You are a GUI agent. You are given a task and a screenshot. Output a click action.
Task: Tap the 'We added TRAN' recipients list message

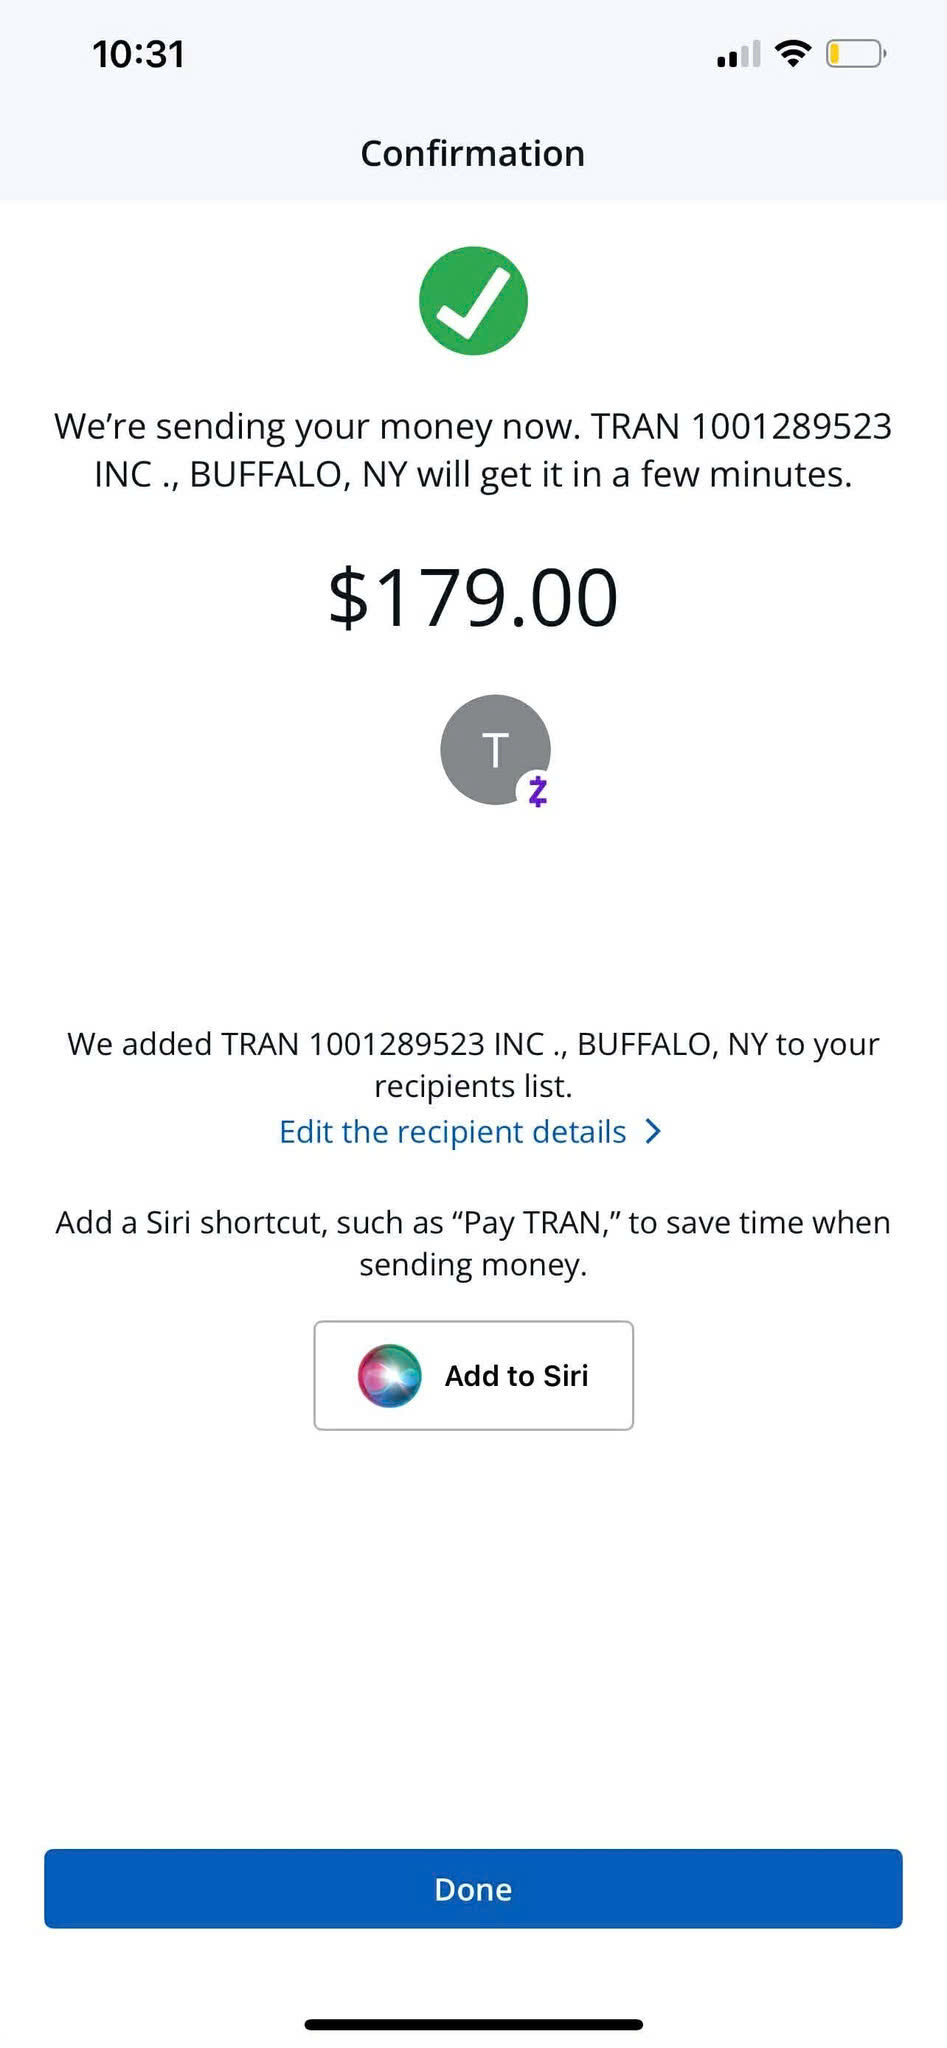[473, 1064]
